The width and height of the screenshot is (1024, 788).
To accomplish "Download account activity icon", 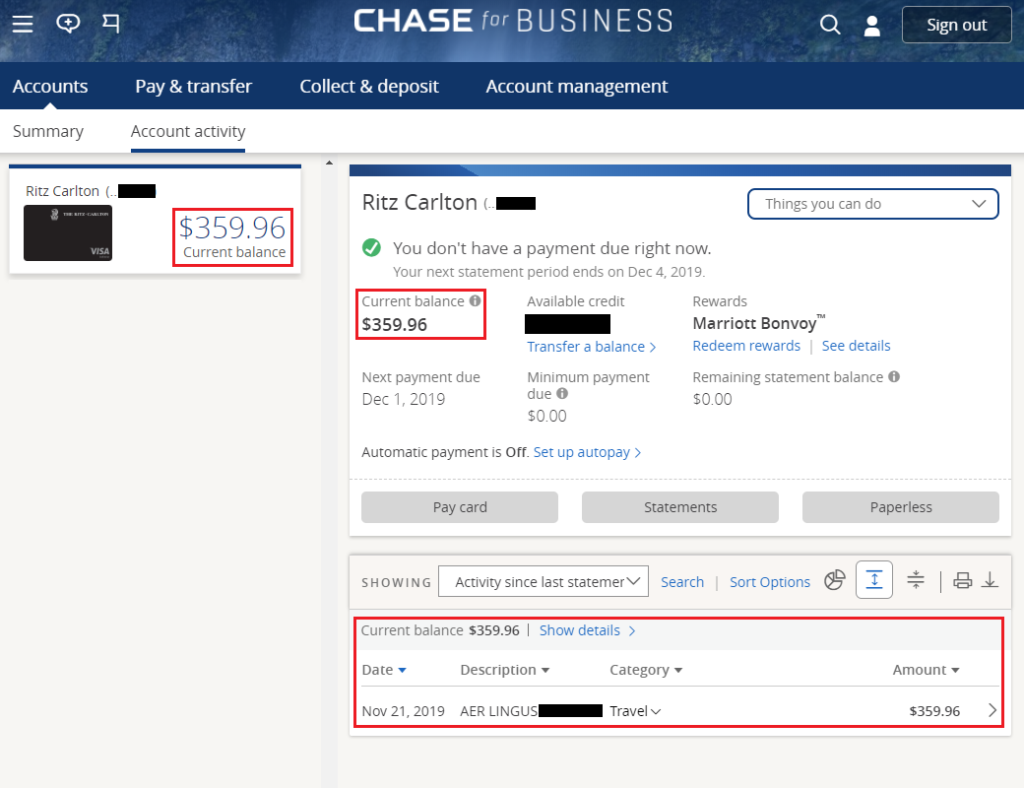I will point(990,580).
